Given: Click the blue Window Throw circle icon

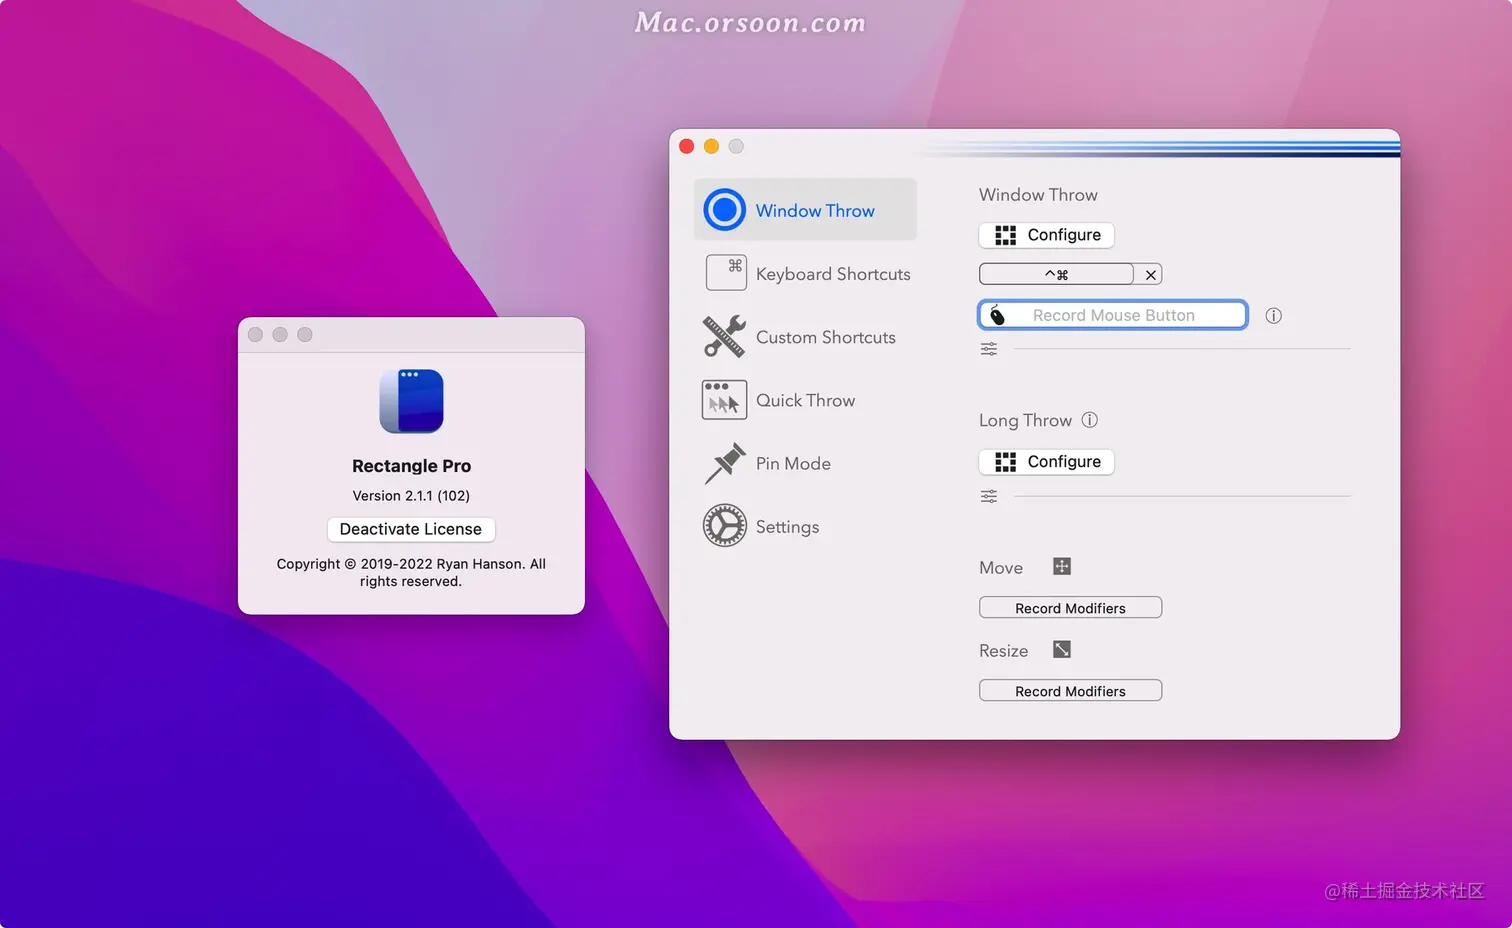Looking at the screenshot, I should pyautogui.click(x=725, y=210).
